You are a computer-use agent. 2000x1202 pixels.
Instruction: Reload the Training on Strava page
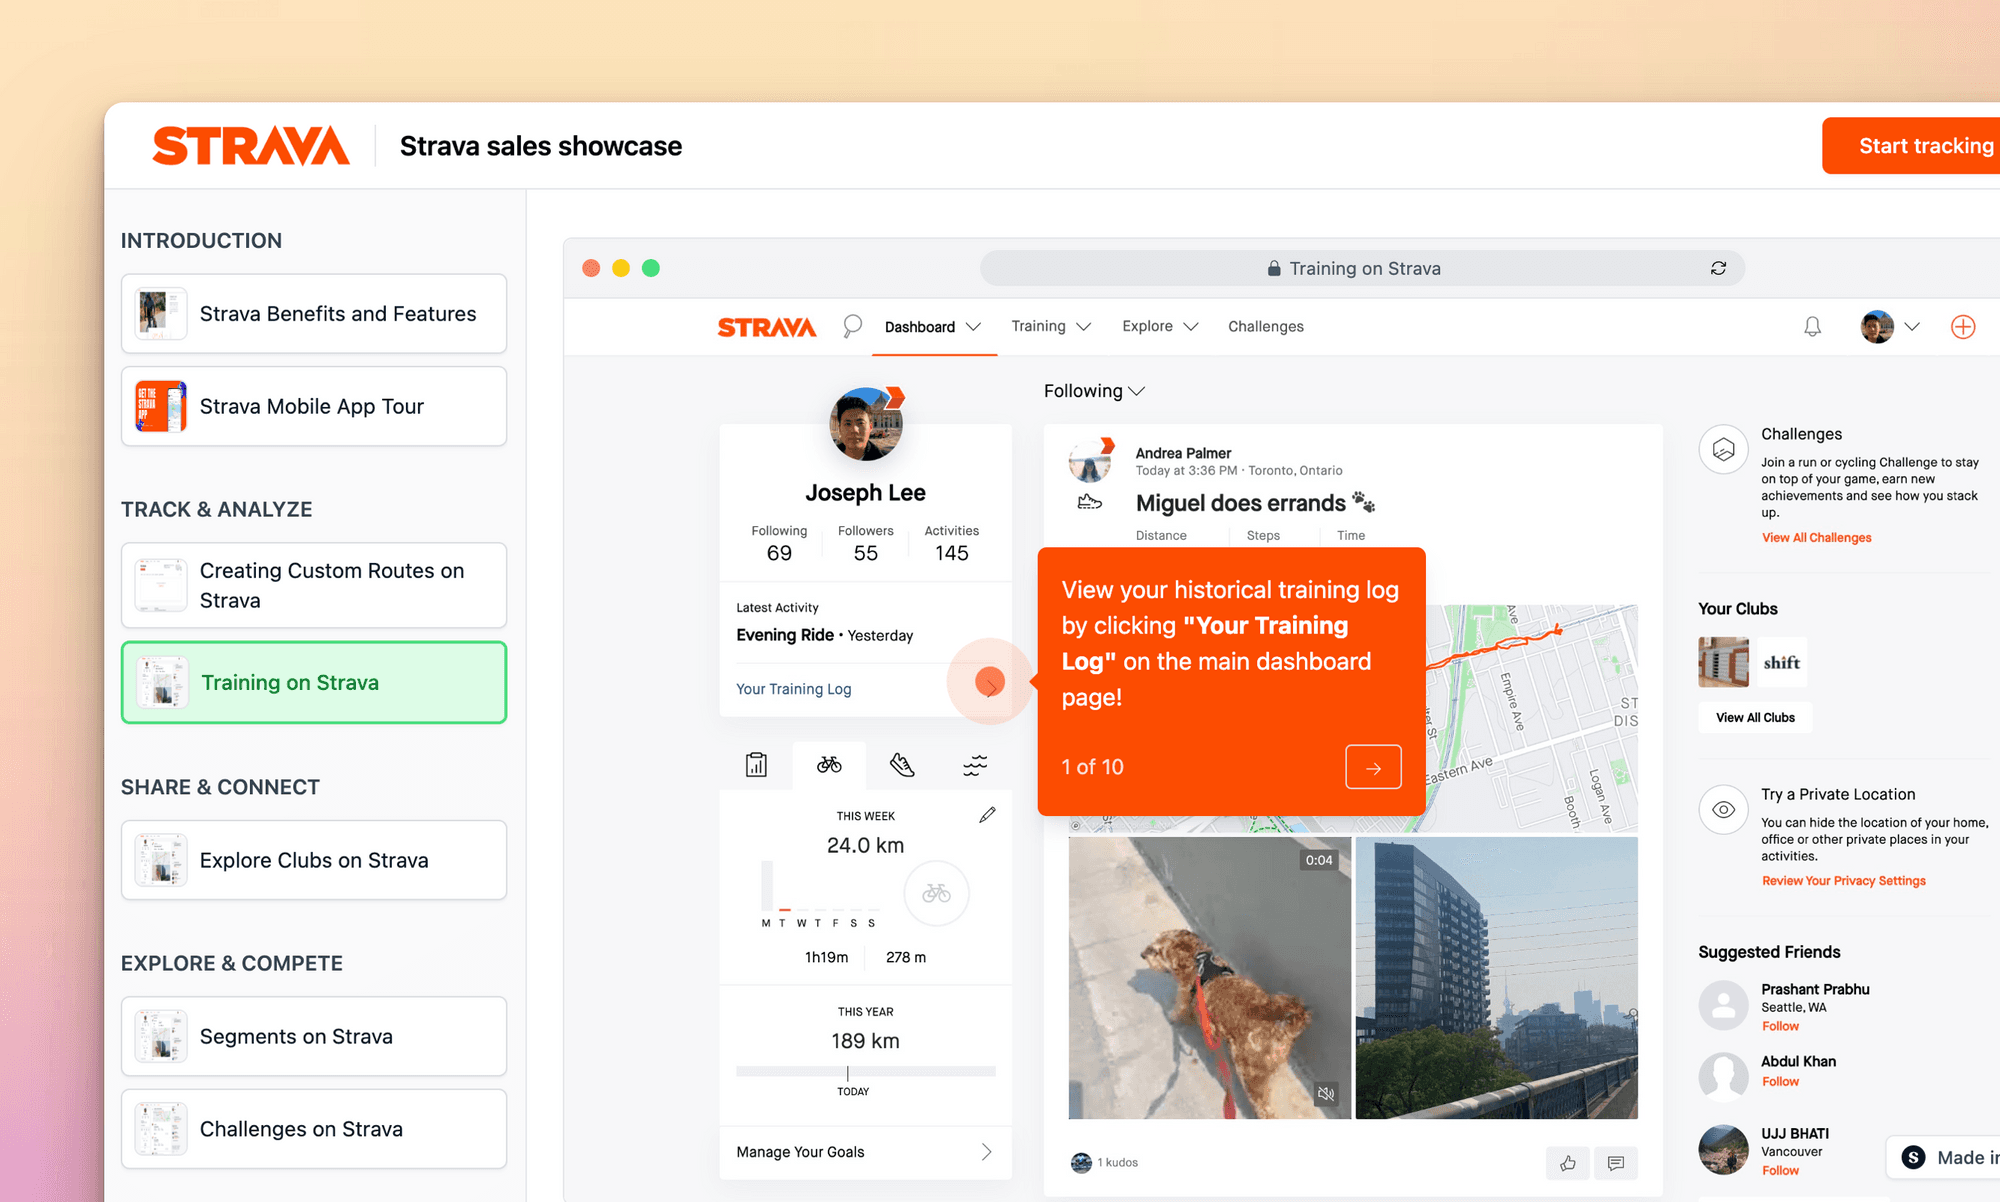[1718, 268]
